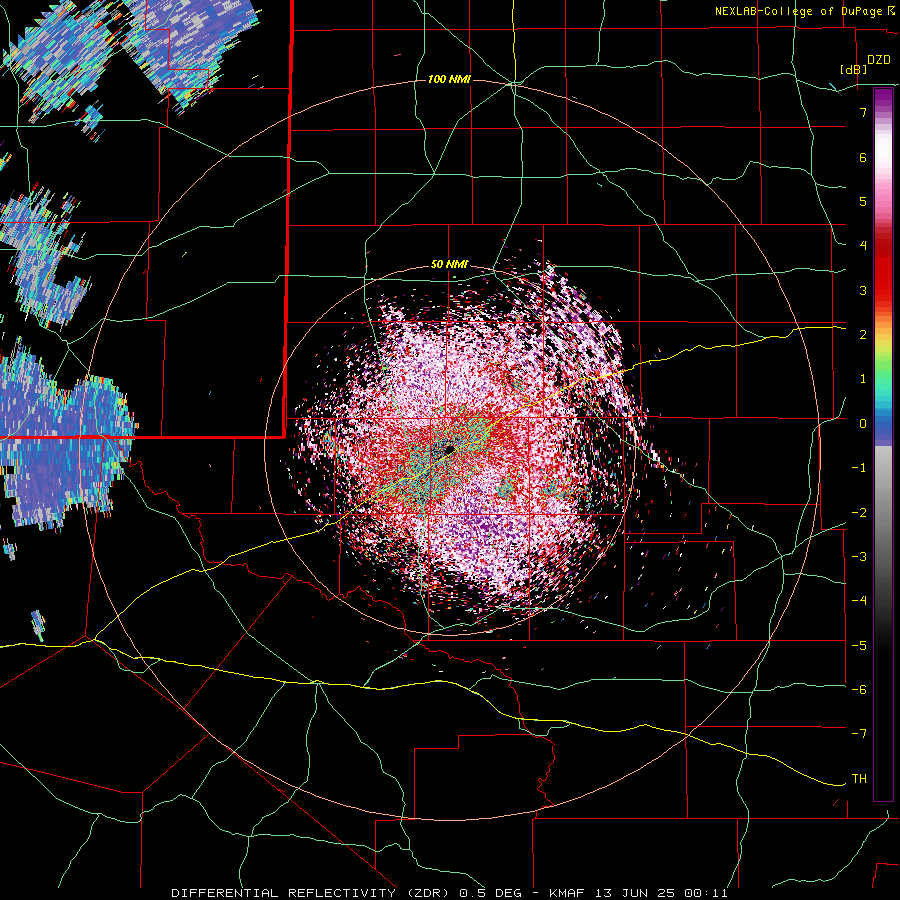Click the 7 value on color scale
This screenshot has width=900, height=900.
pos(863,112)
